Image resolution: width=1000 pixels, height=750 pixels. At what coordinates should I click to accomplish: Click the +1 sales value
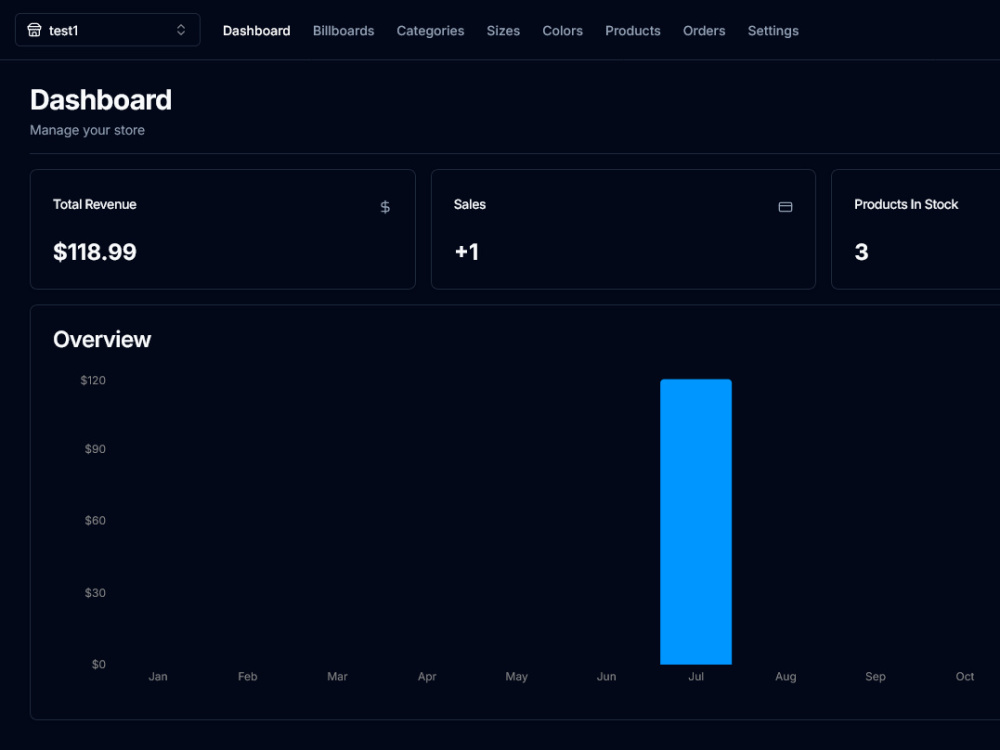pos(467,252)
